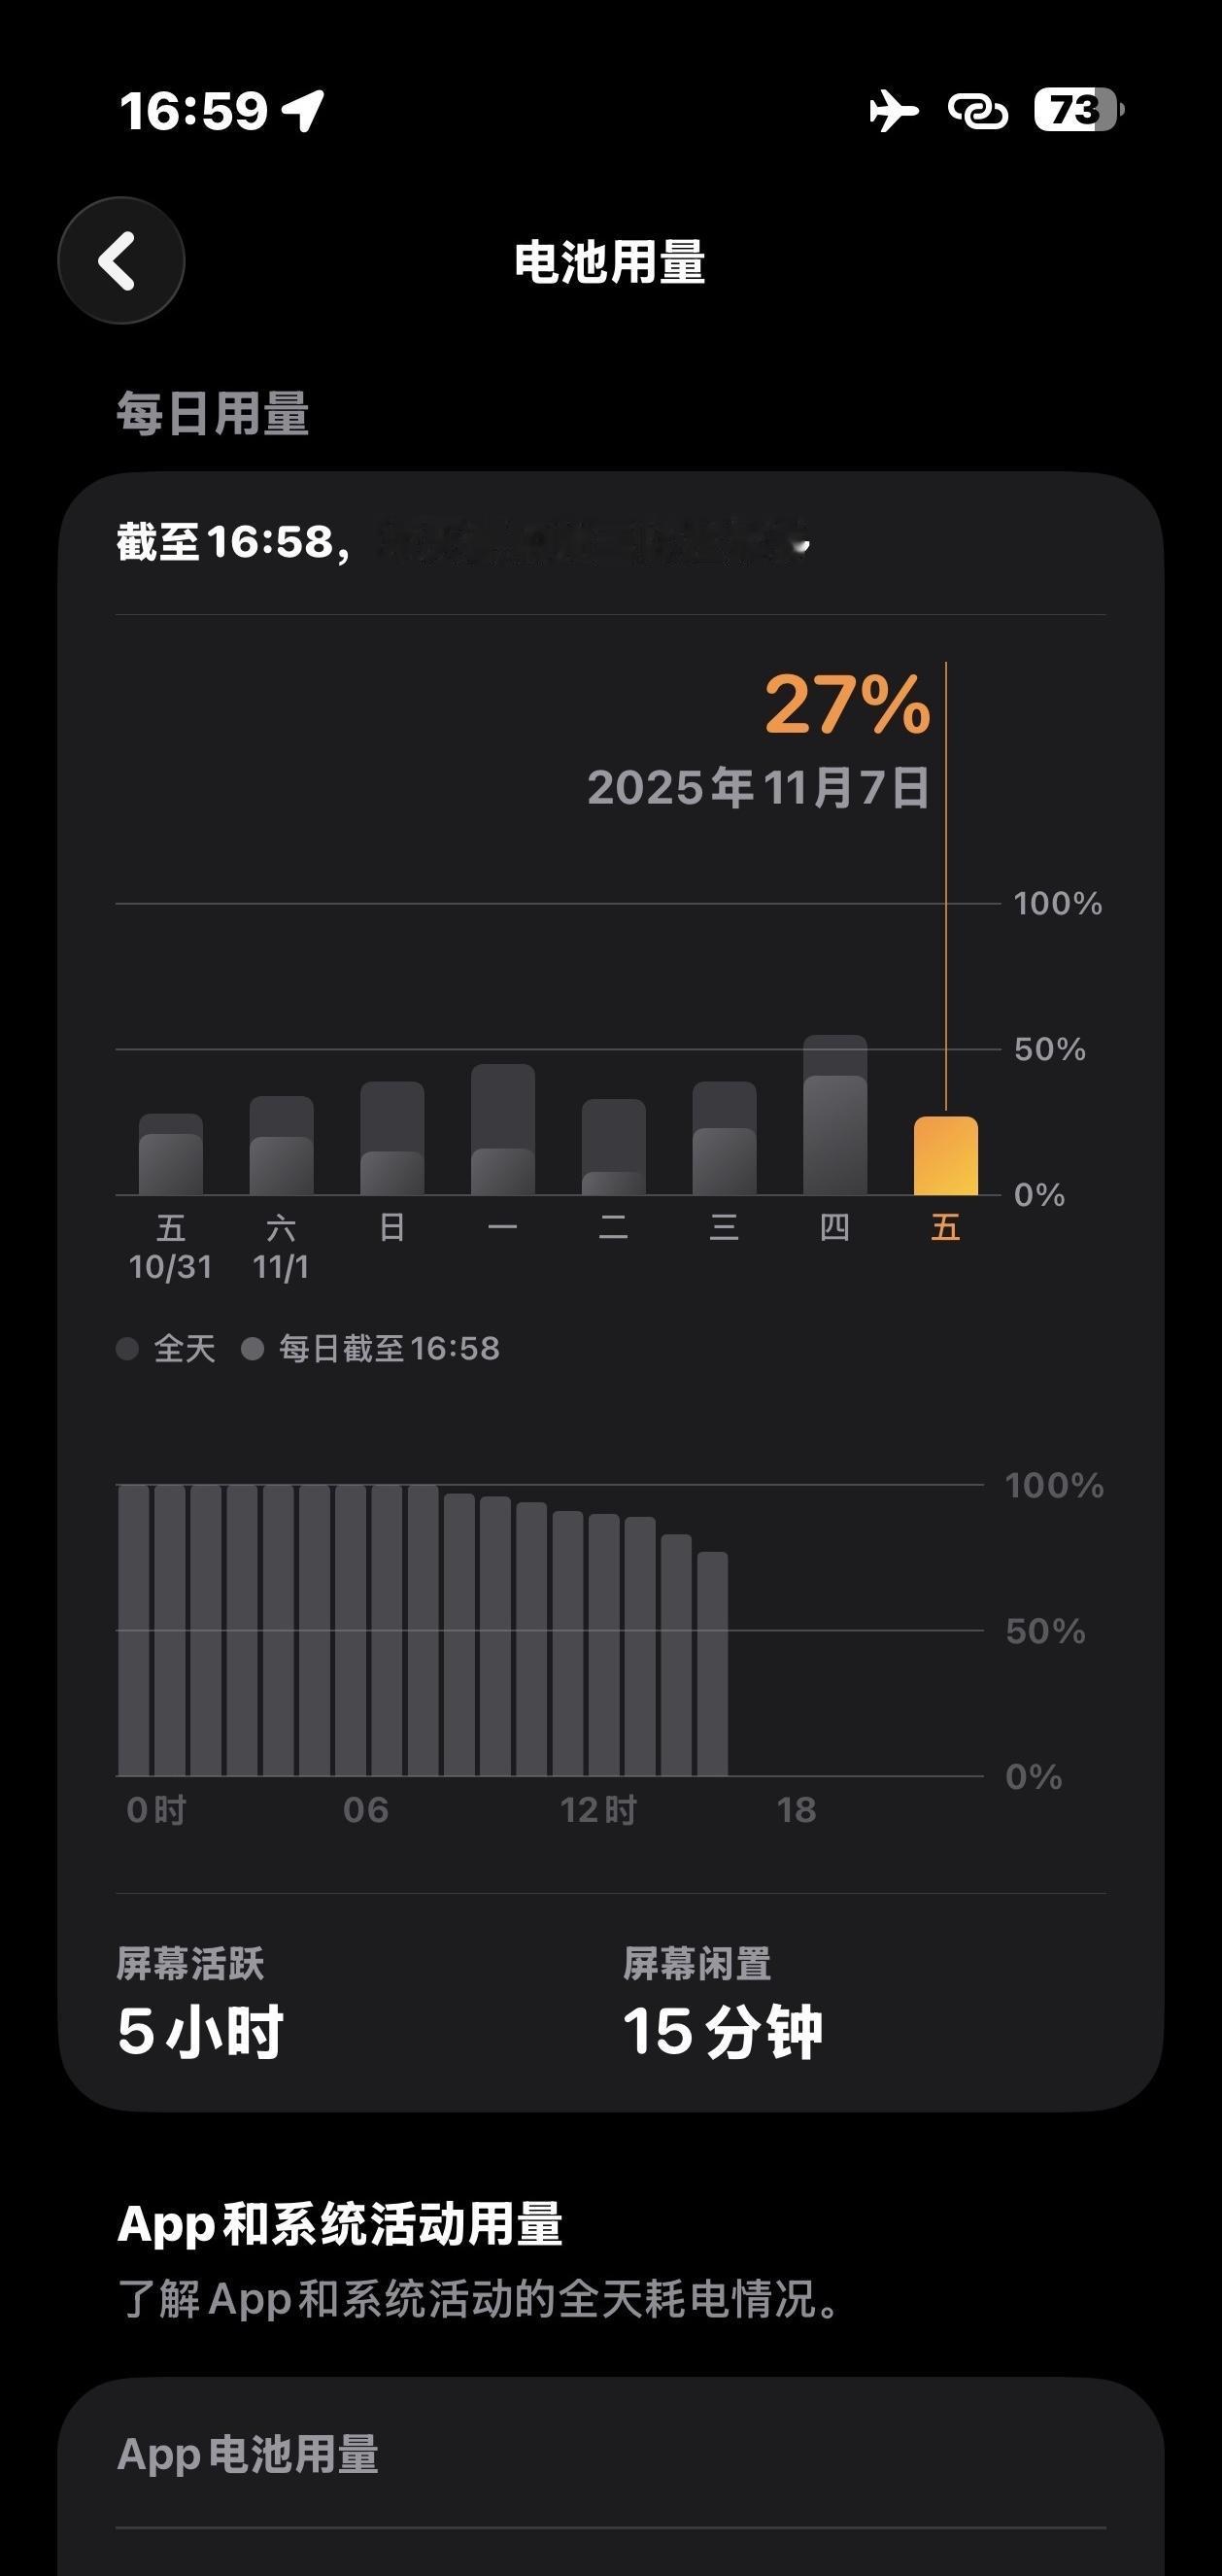The width and height of the screenshot is (1222, 2576).
Task: Select the Tuesday (二) usage bar
Action: point(613,1148)
